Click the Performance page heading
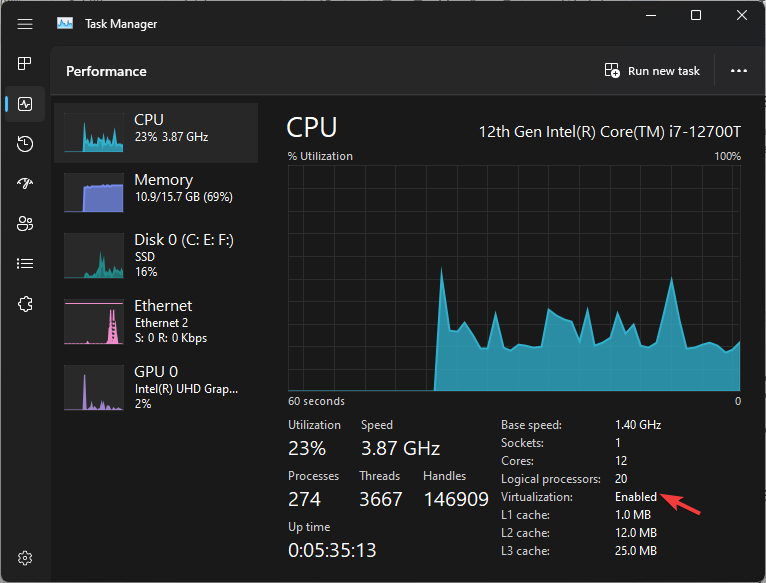Screen dimensions: 766x583 point(106,71)
